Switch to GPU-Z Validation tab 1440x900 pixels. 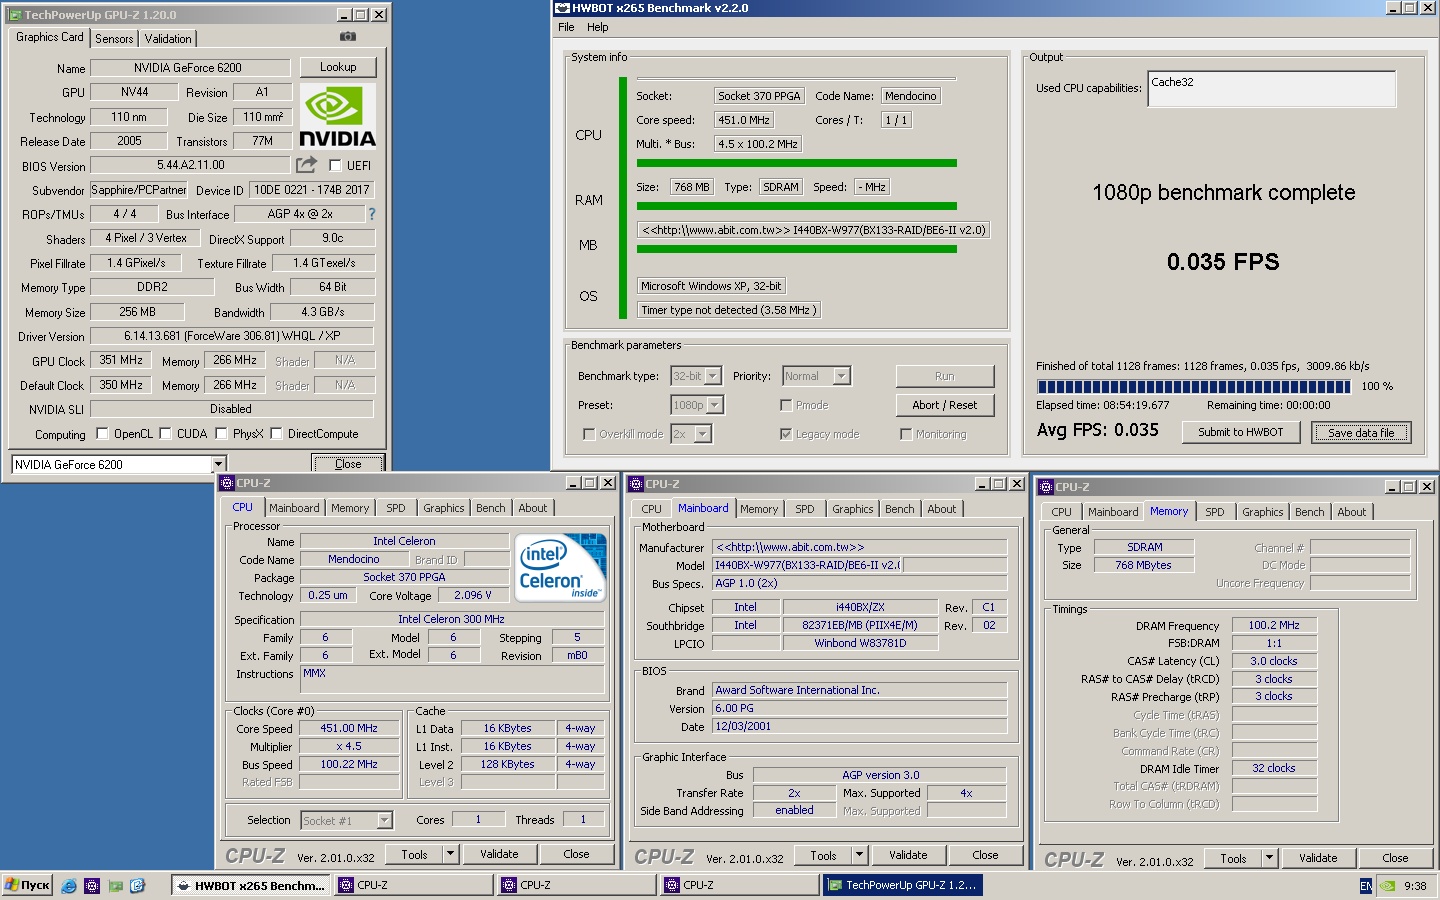tap(168, 38)
